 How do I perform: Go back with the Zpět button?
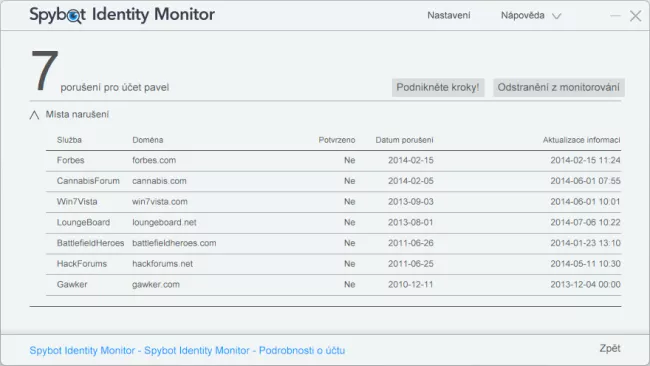pos(610,349)
